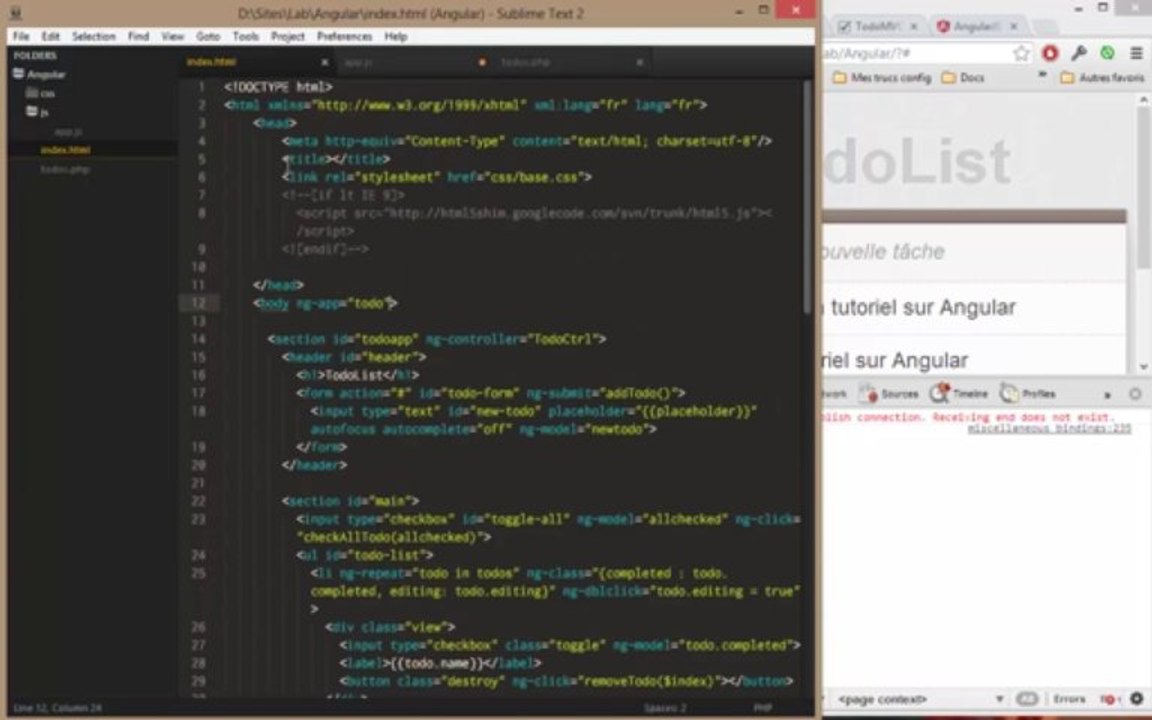Click the nouvelle tâche input field
Viewport: 1152px width, 720px height.
coord(973,252)
